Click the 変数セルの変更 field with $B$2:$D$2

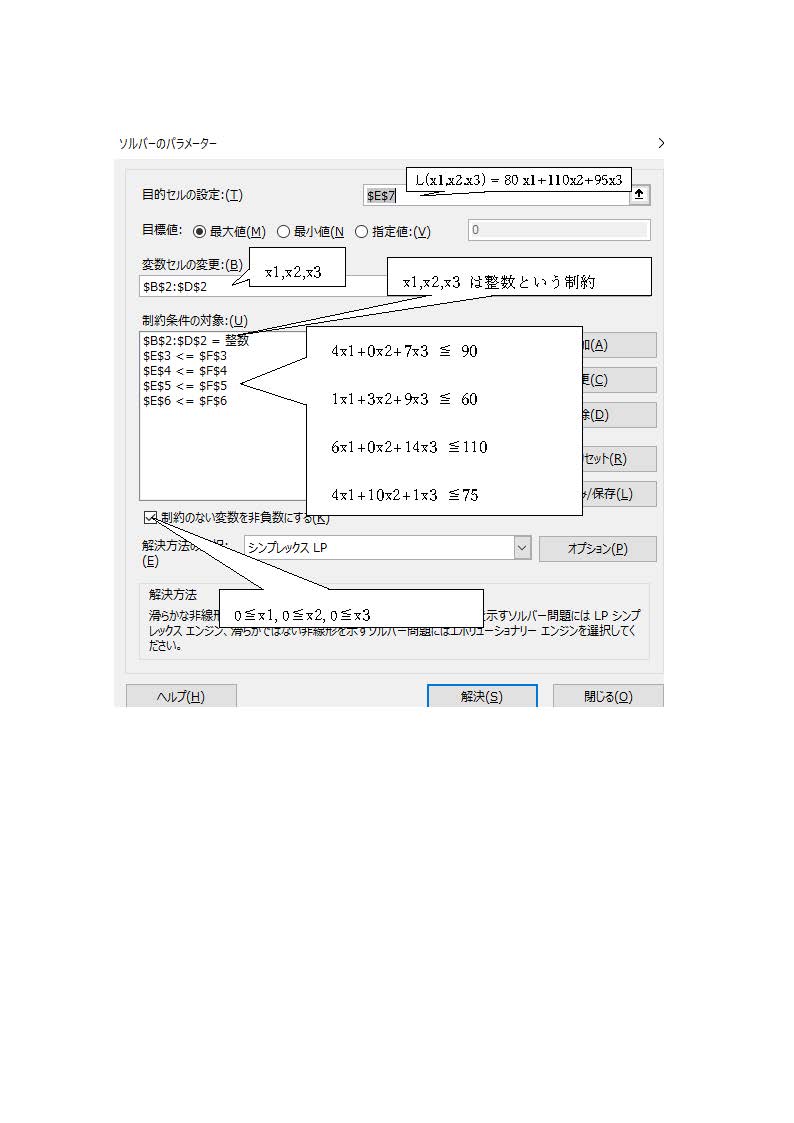[x=190, y=287]
